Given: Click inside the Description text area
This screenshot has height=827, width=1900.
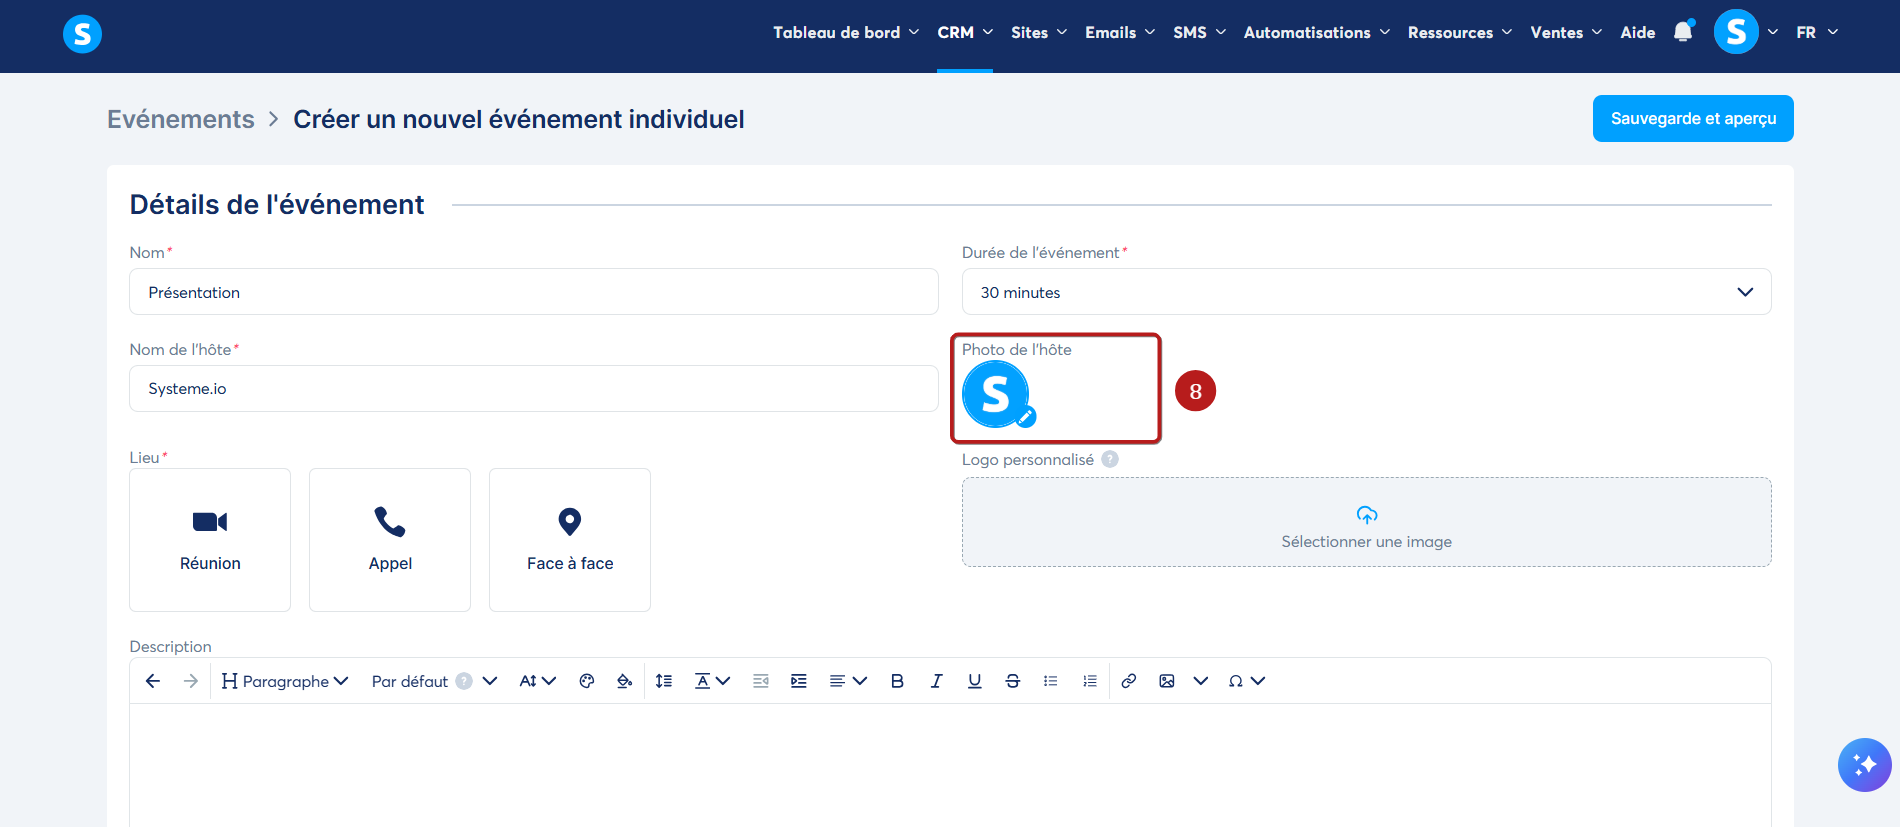Looking at the screenshot, I should (x=950, y=765).
